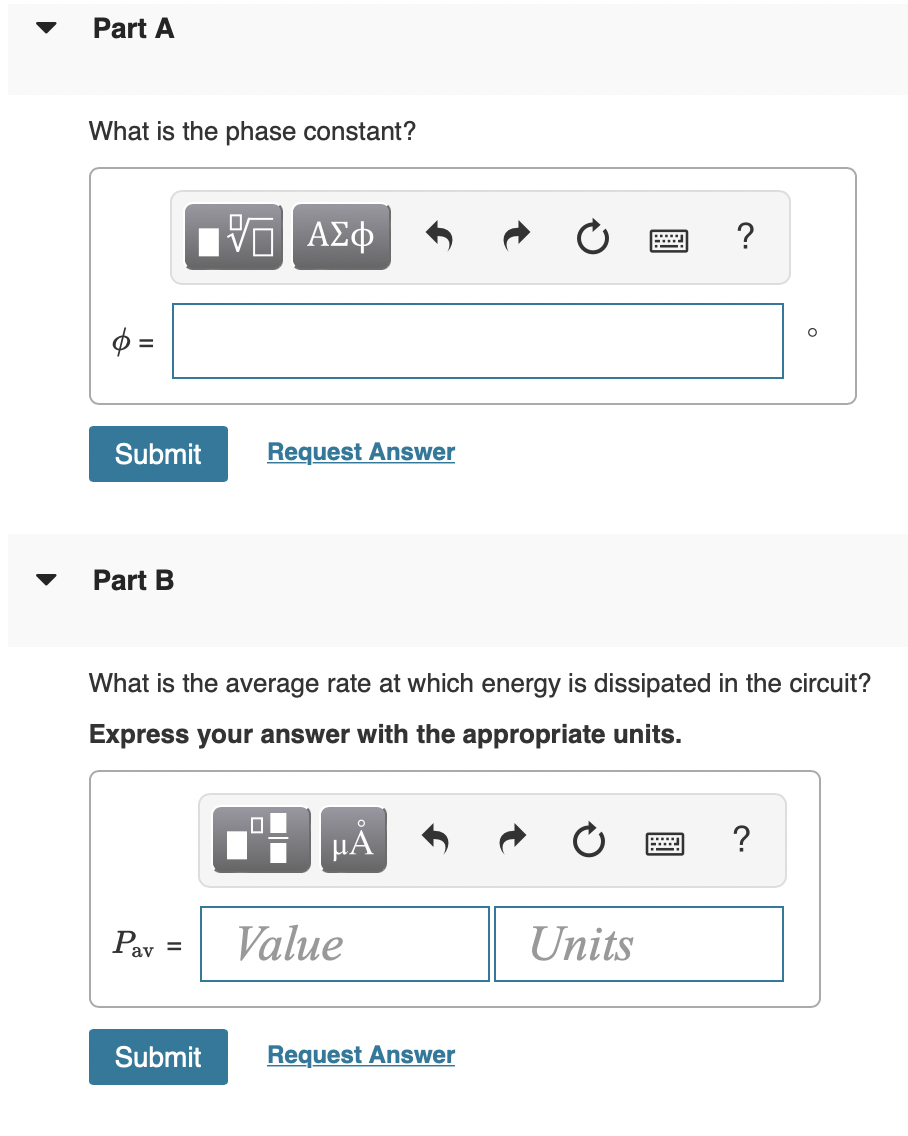Open help question mark in Part B

click(x=741, y=839)
